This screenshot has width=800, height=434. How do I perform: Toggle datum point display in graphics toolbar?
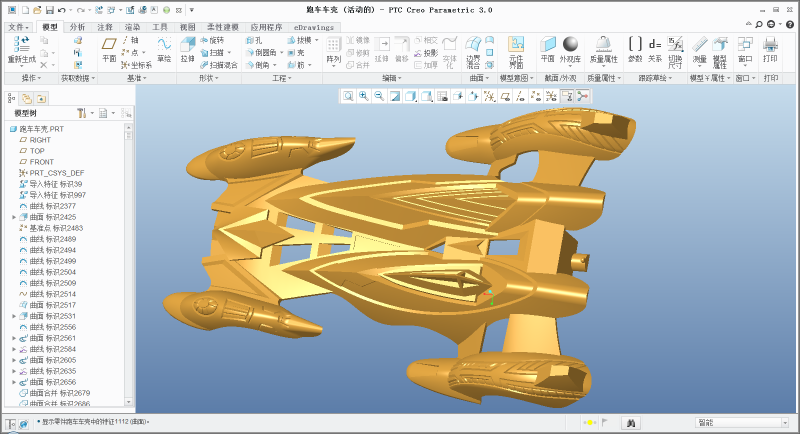[x=536, y=96]
